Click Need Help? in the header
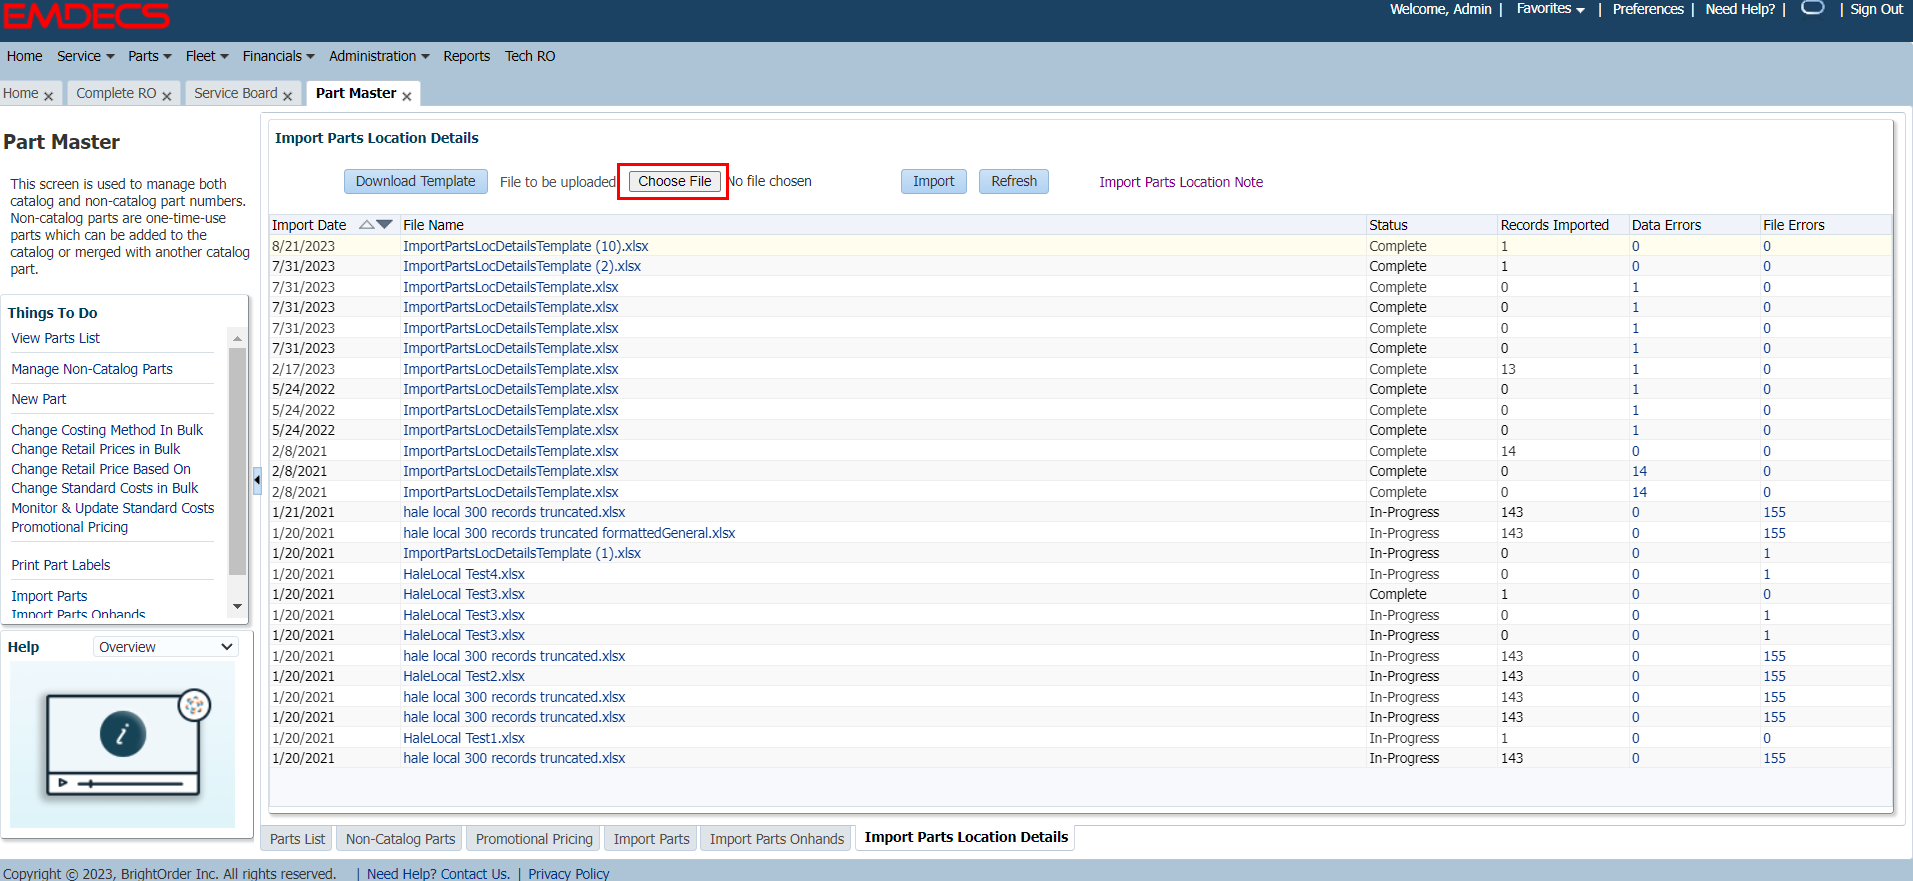This screenshot has height=881, width=1913. (1740, 9)
